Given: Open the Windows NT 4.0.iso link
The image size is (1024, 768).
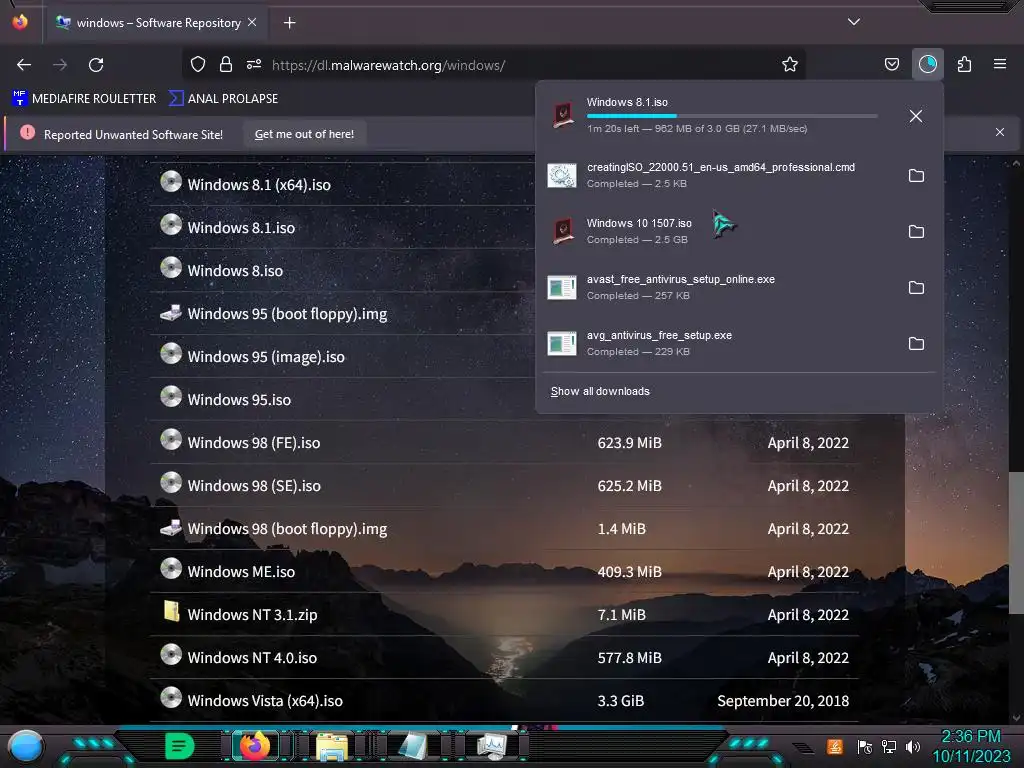Looking at the screenshot, I should coord(252,658).
